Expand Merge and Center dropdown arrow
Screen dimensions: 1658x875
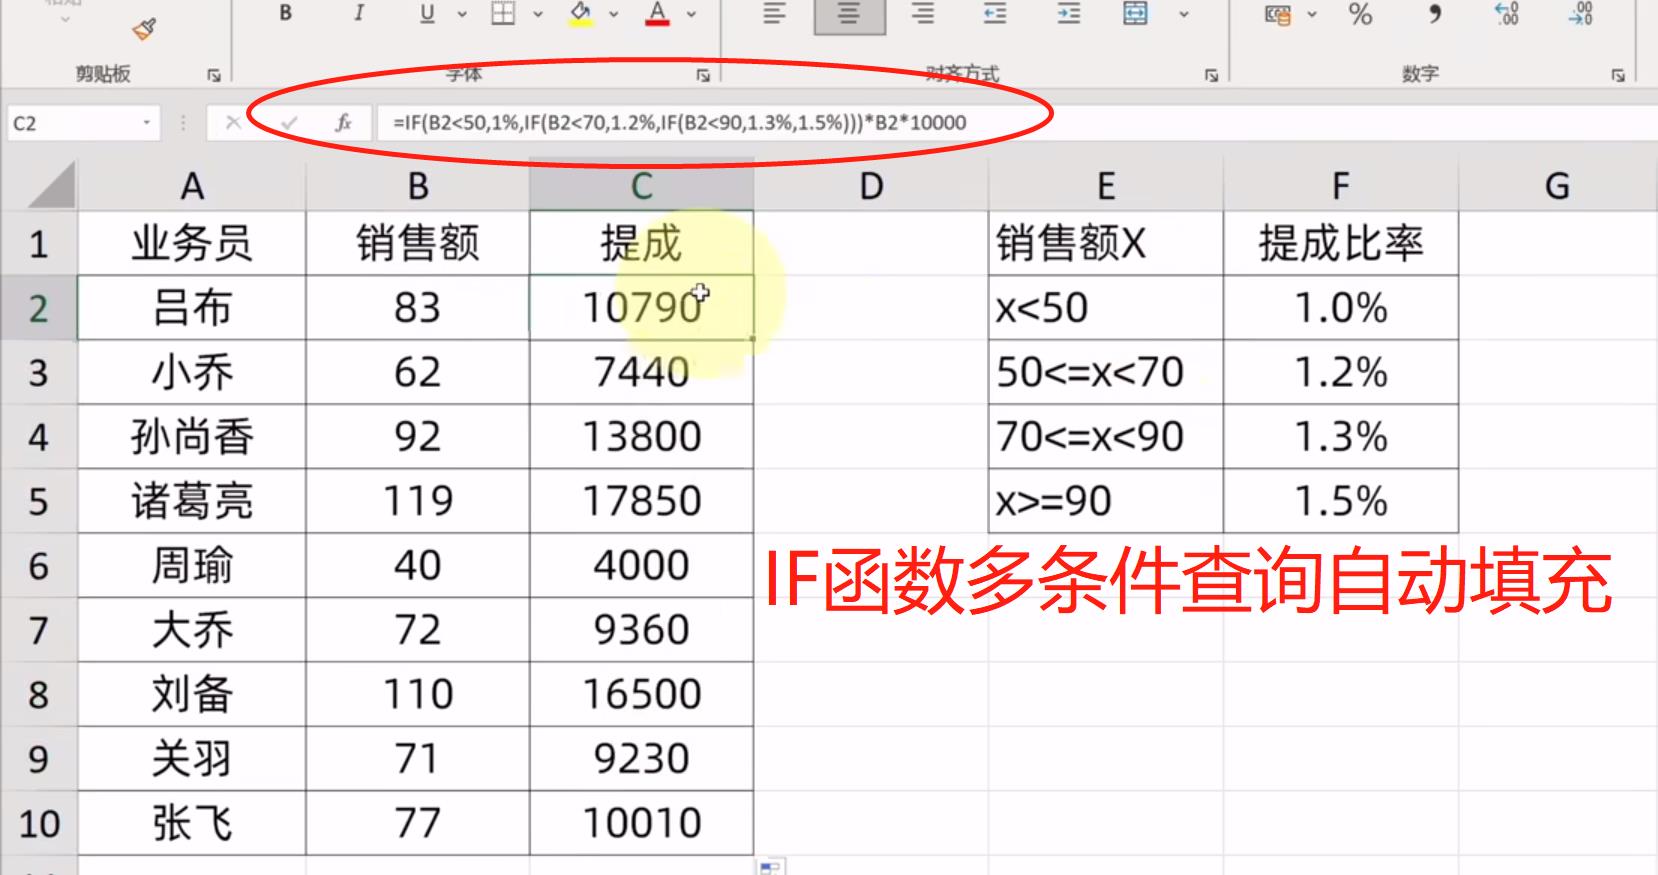click(1184, 14)
